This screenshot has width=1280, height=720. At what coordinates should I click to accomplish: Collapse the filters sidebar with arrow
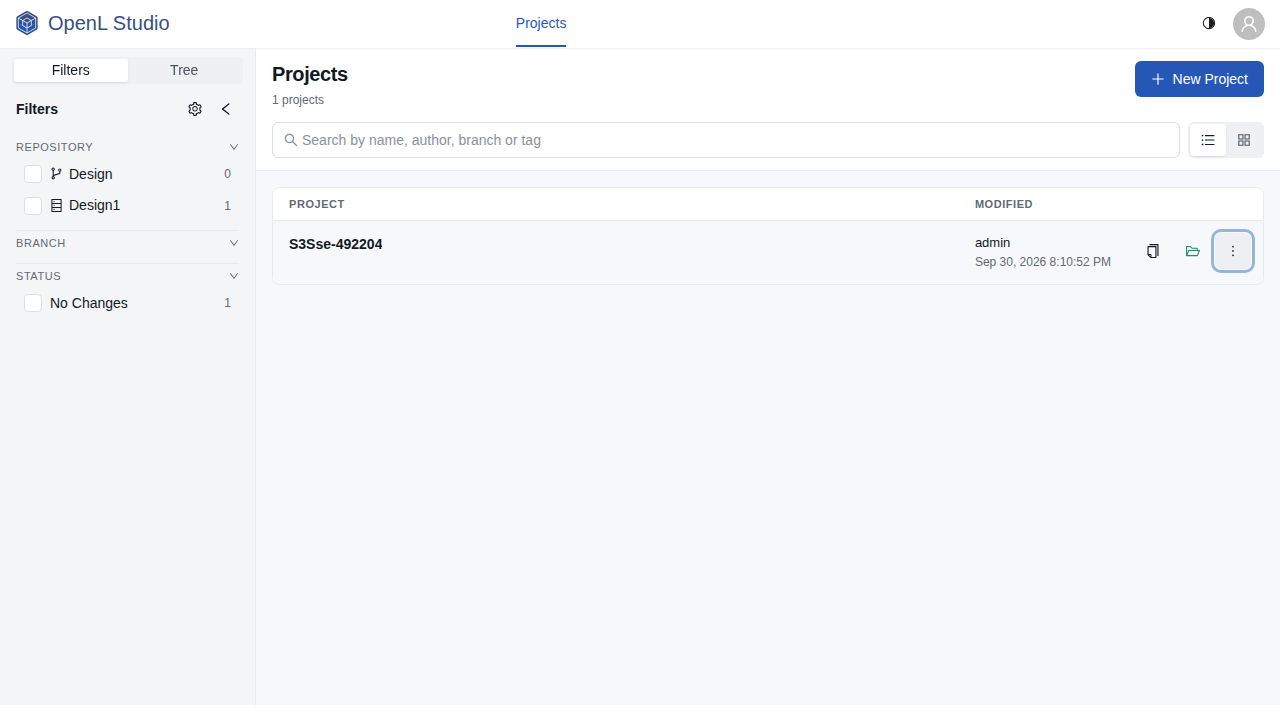tap(226, 109)
